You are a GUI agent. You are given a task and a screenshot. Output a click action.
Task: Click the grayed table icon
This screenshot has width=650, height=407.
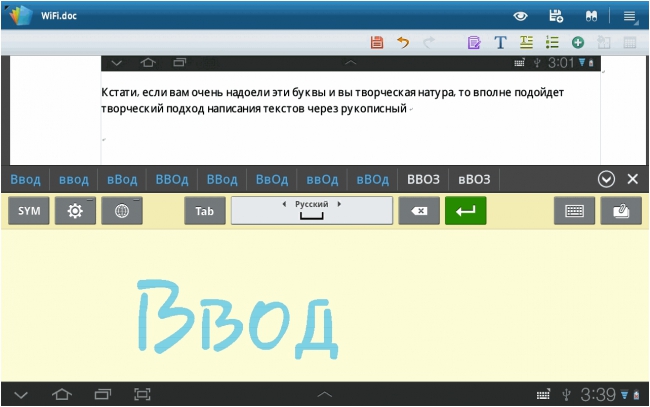coord(630,42)
